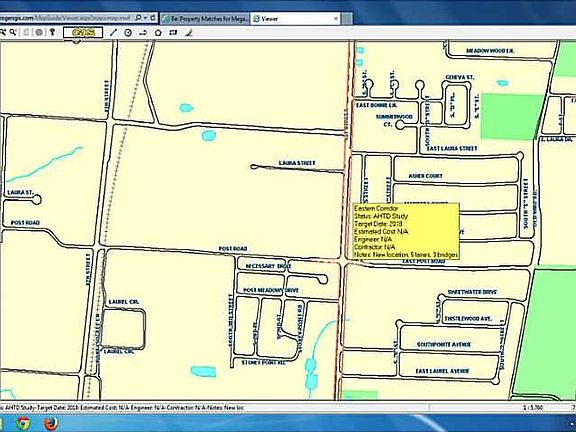Open the address bar dropdown arrow
Image resolution: width=576 pixels, height=432 pixels.
pyautogui.click(x=145, y=18)
